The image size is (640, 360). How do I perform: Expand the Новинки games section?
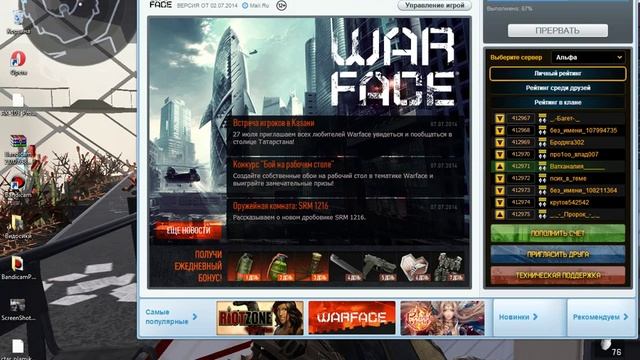(518, 317)
